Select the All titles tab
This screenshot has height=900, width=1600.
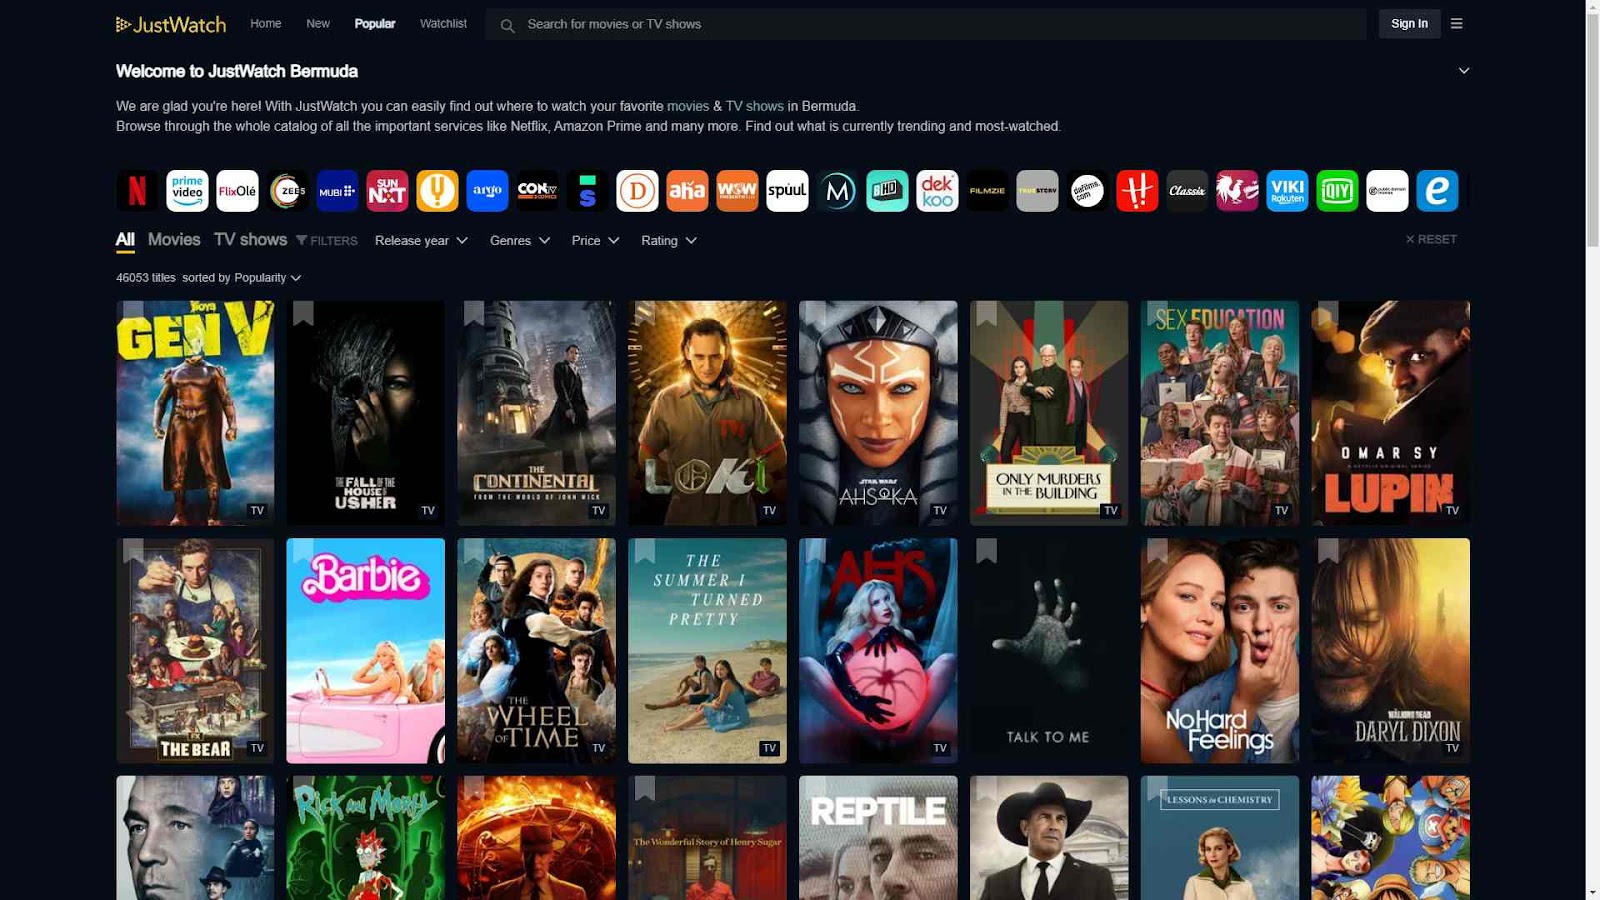(125, 240)
